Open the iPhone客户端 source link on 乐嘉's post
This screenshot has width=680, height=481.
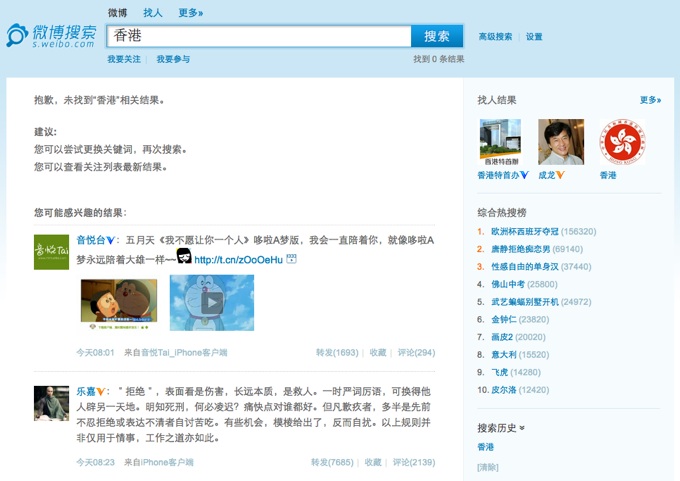pos(166,462)
